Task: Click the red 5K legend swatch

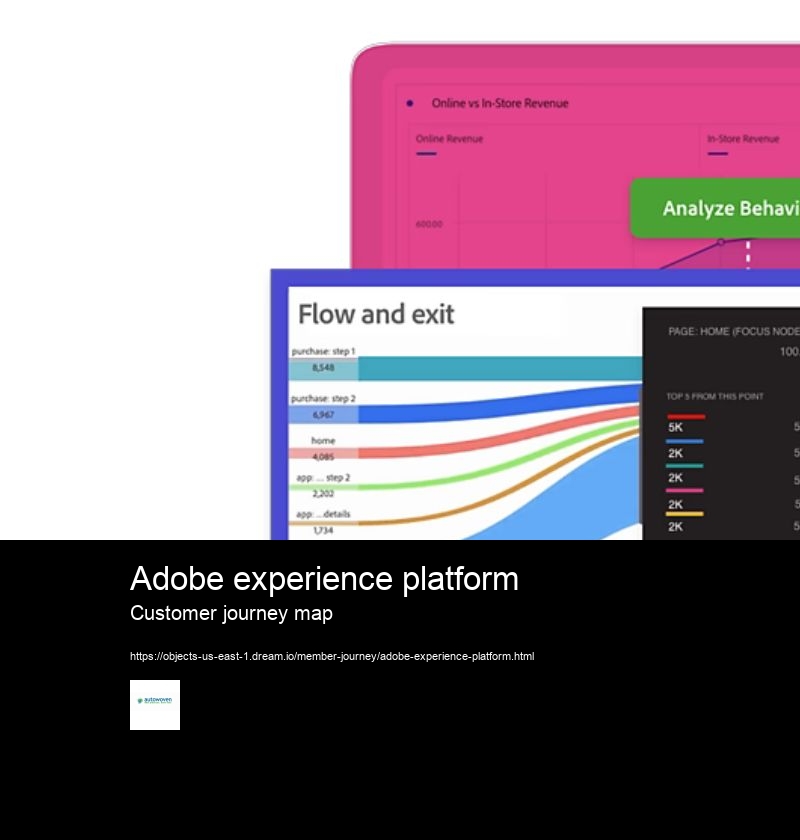Action: tap(686, 416)
